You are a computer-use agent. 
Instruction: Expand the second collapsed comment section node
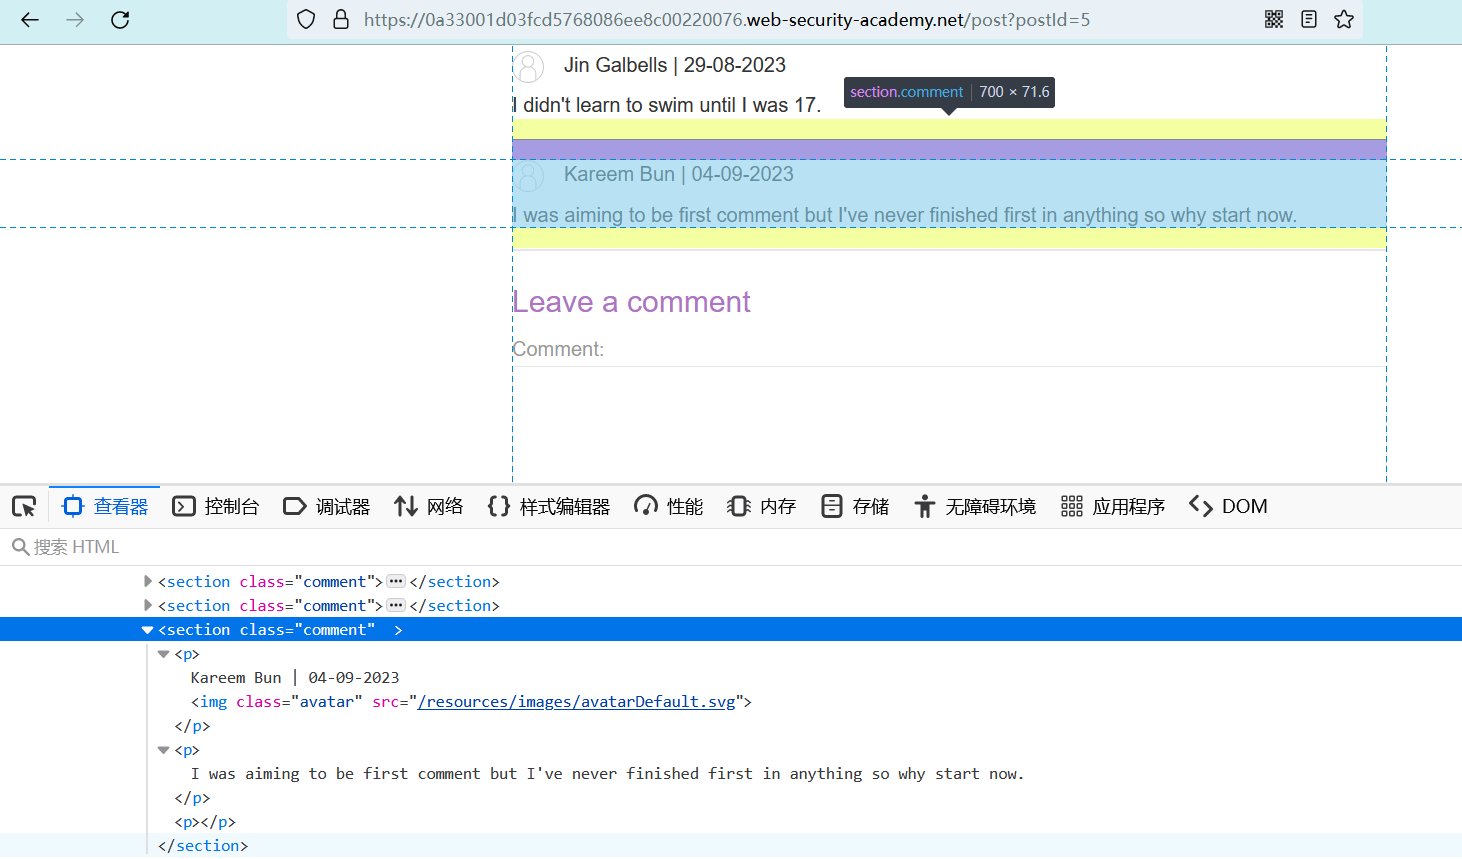tap(148, 605)
